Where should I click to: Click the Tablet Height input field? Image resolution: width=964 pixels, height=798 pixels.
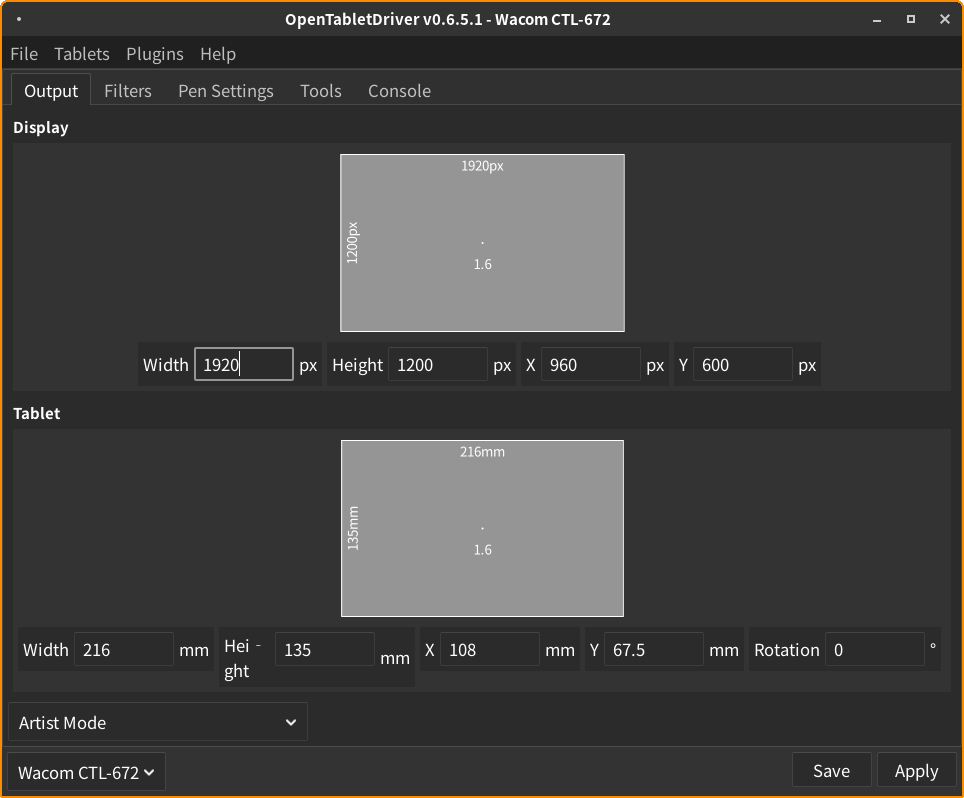[325, 649]
